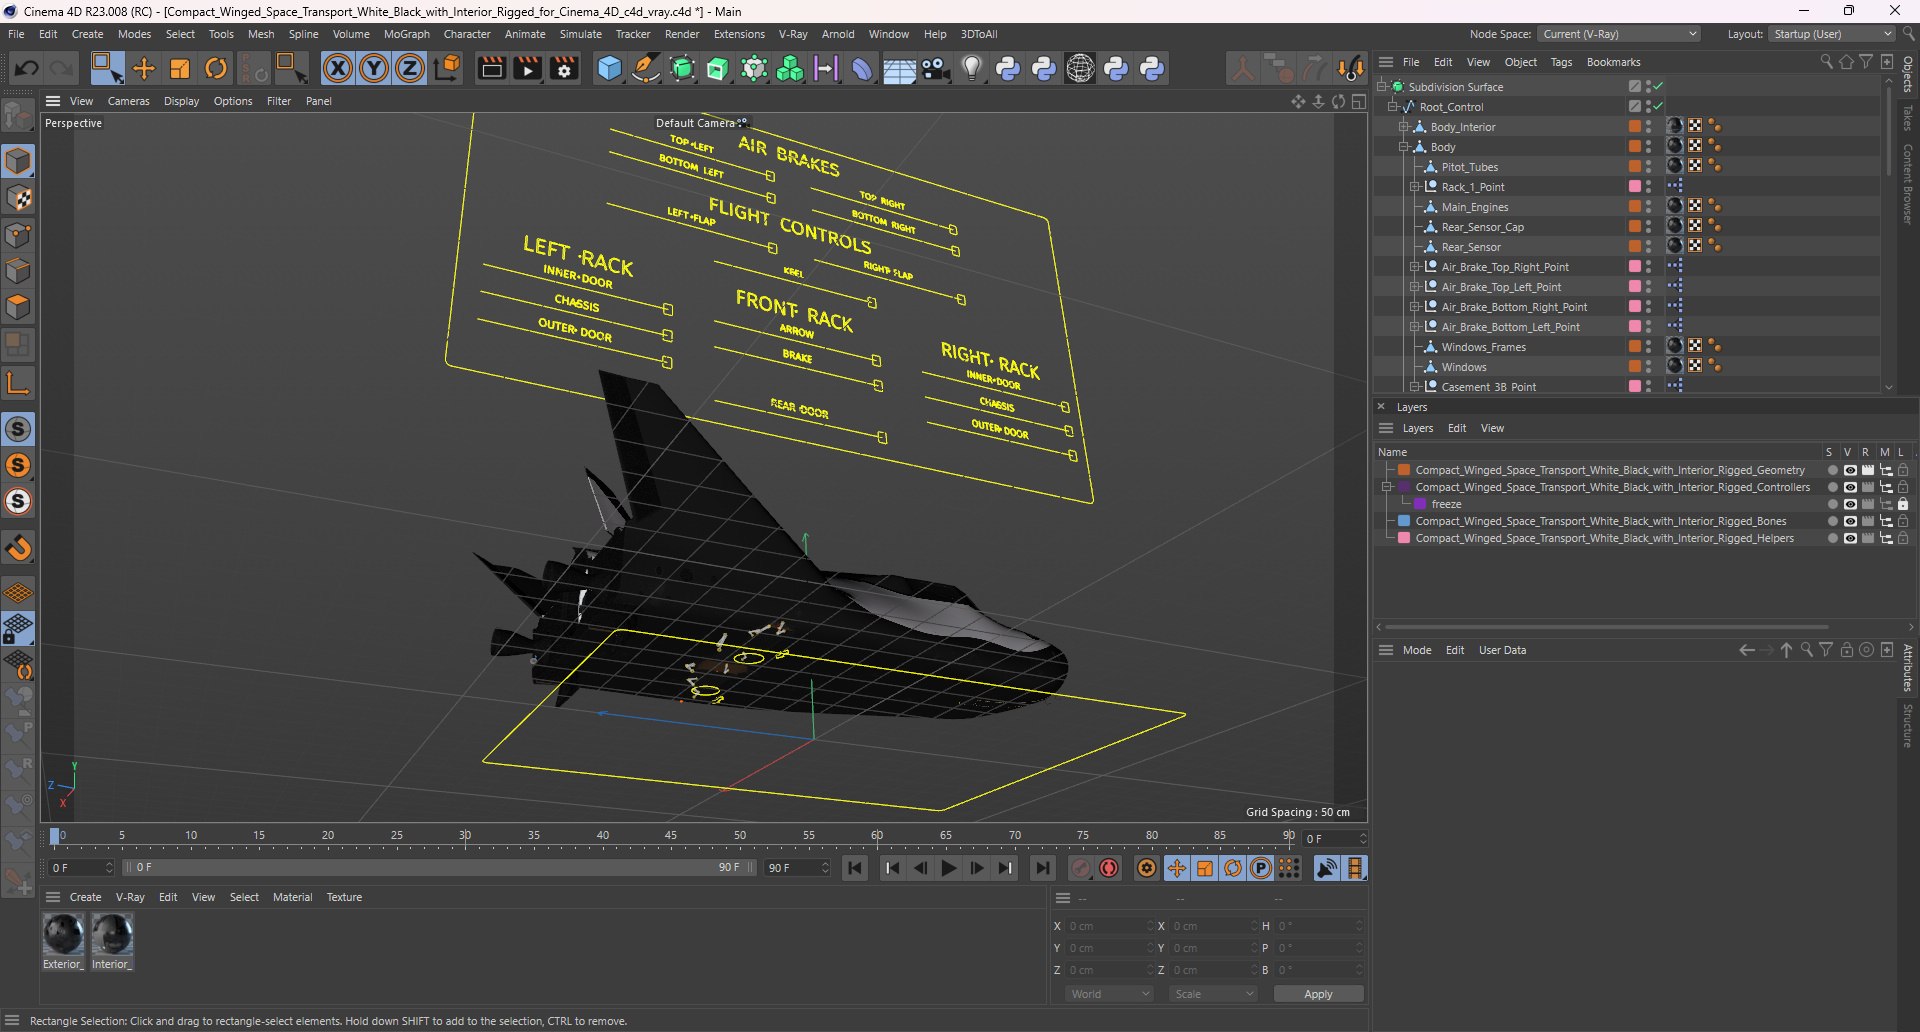The height and width of the screenshot is (1032, 1920).
Task: Click the globe web icon in toolbar
Action: 1080,68
